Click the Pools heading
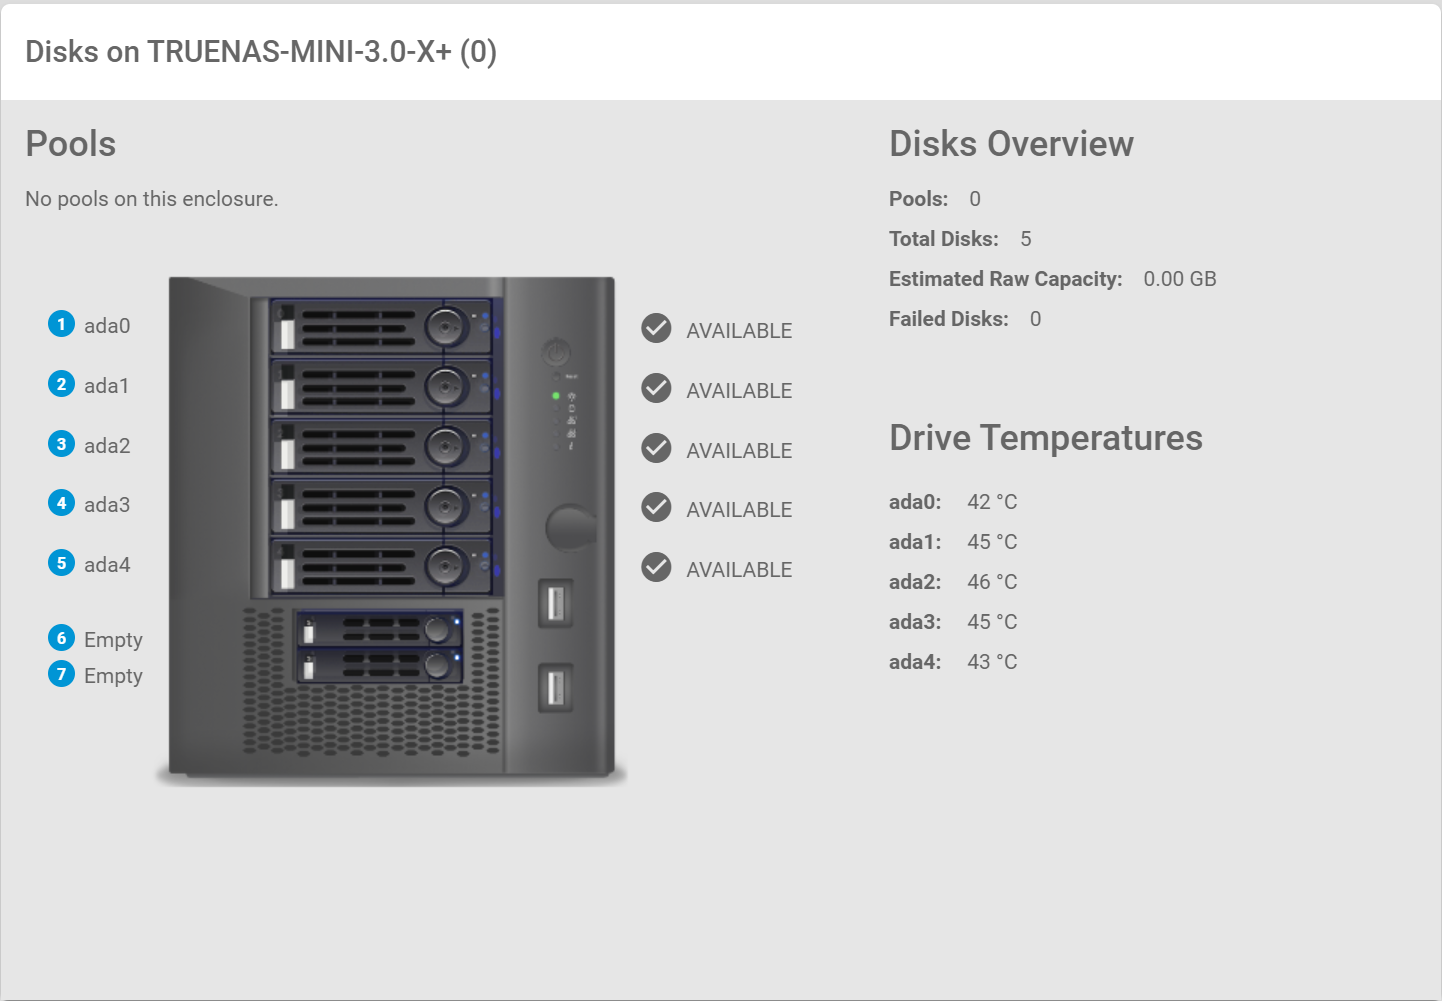 [71, 144]
